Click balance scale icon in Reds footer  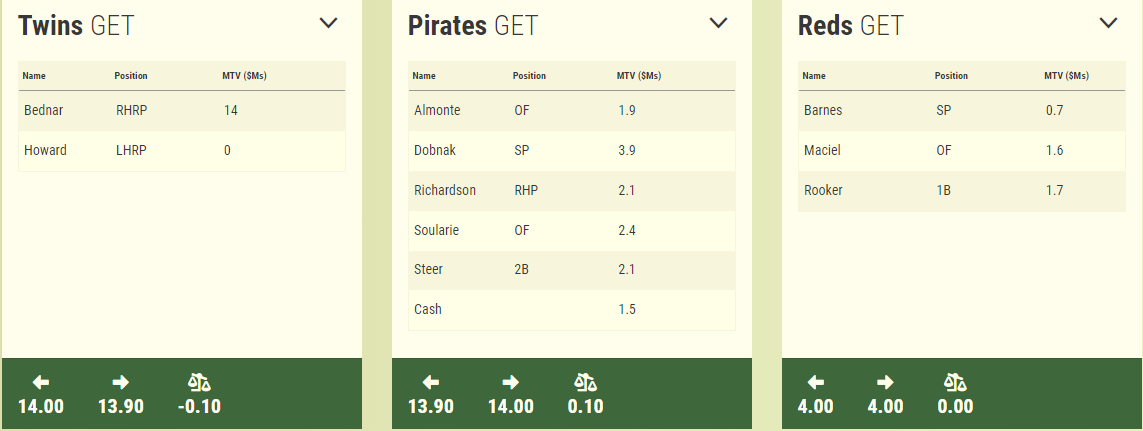pos(955,382)
